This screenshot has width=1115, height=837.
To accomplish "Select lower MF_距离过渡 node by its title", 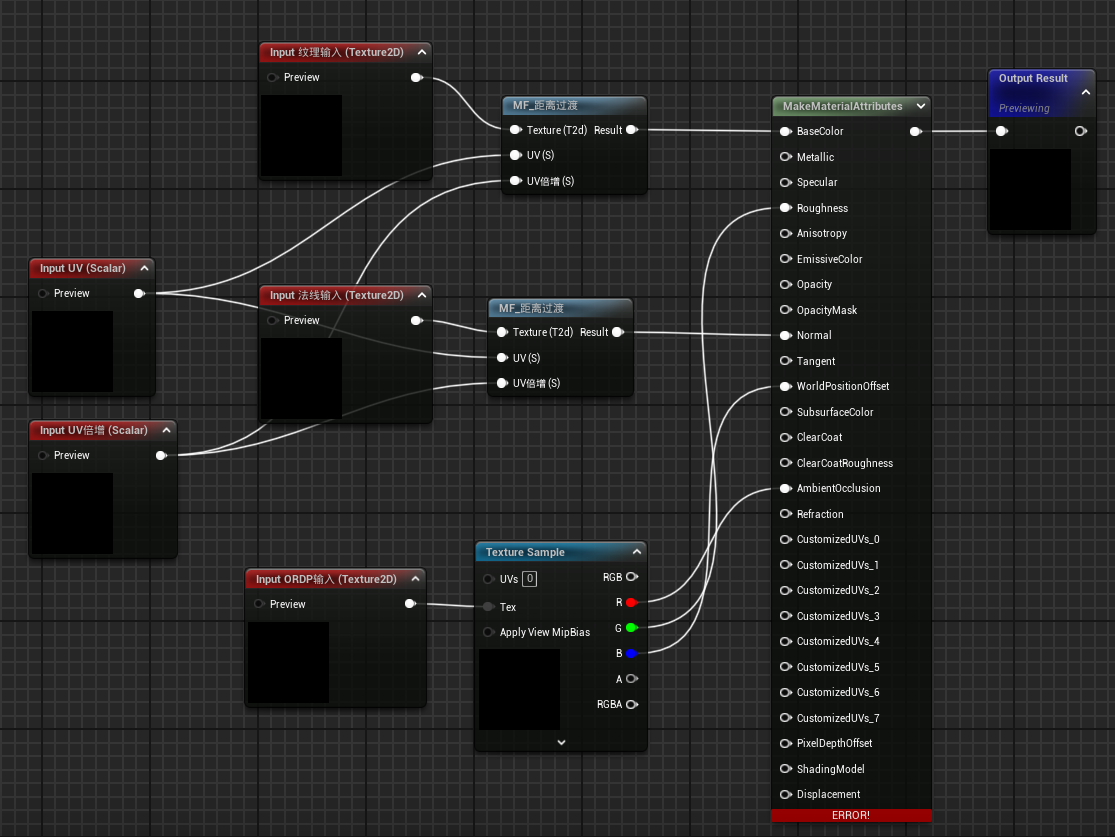I will (531, 308).
